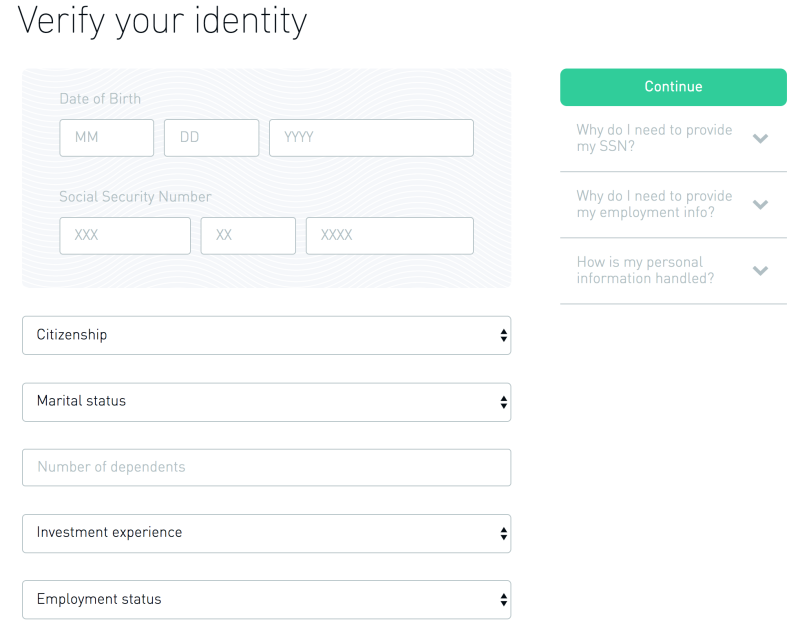Image resolution: width=800 pixels, height=634 pixels.
Task: Click the Marital status up-down arrow icon
Action: point(504,402)
